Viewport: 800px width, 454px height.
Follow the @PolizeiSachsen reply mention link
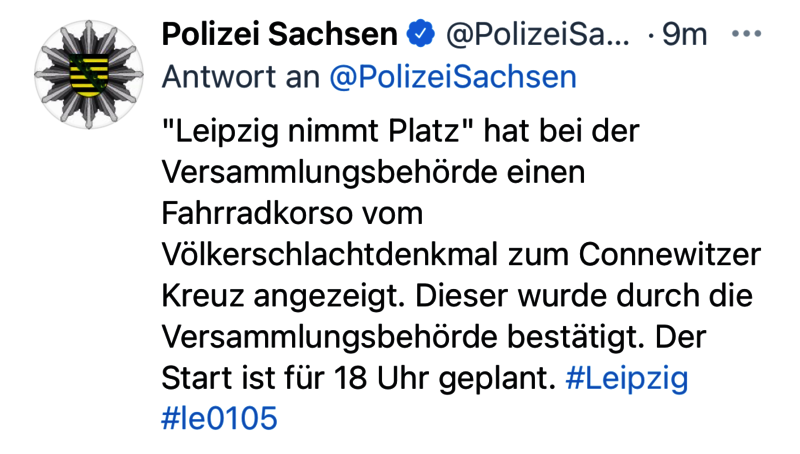click(453, 77)
